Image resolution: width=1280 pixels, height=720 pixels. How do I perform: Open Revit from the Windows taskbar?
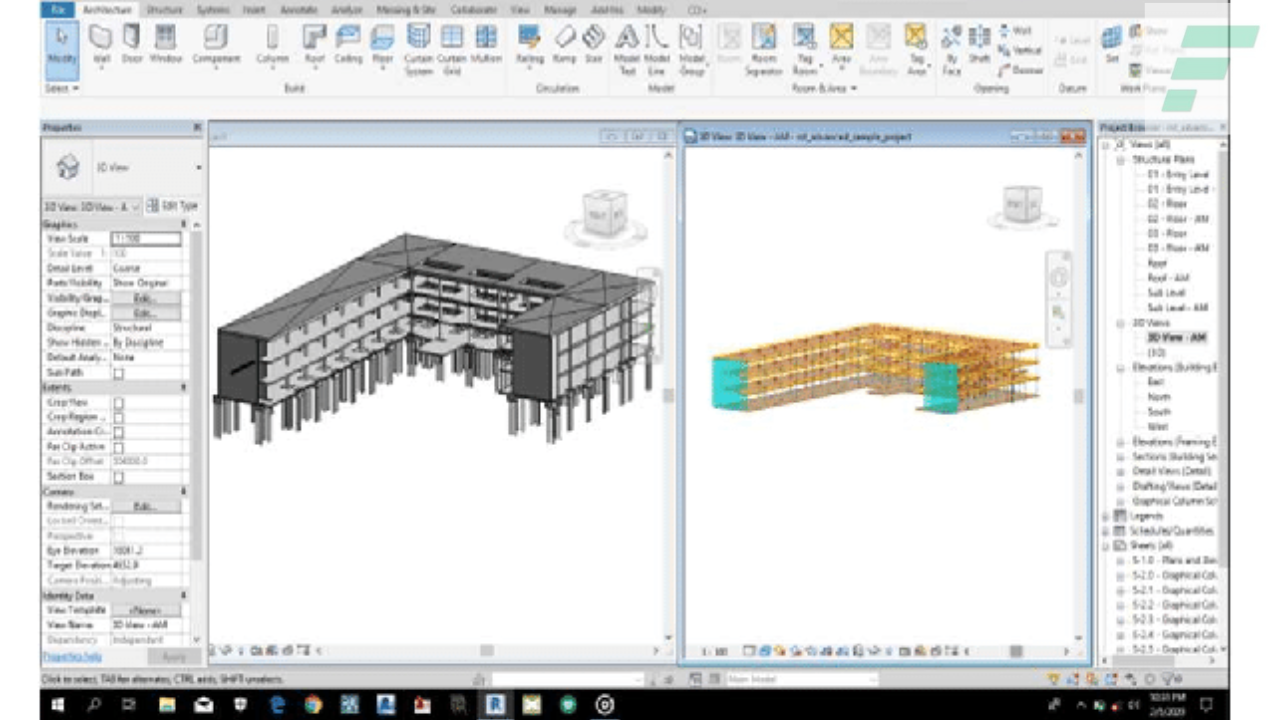(x=494, y=705)
